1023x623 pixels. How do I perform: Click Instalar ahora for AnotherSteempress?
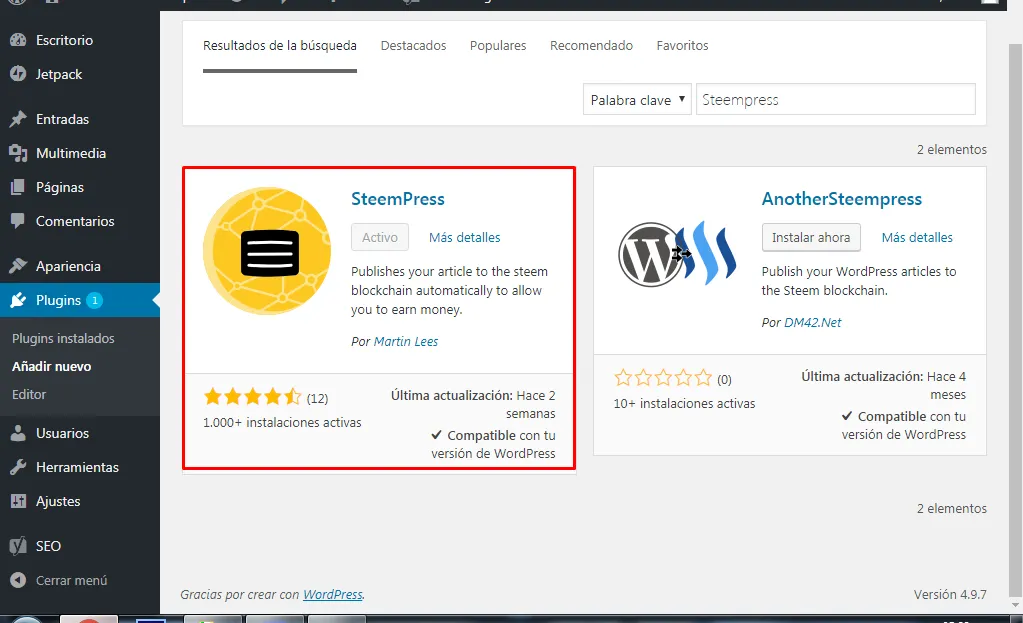point(811,237)
